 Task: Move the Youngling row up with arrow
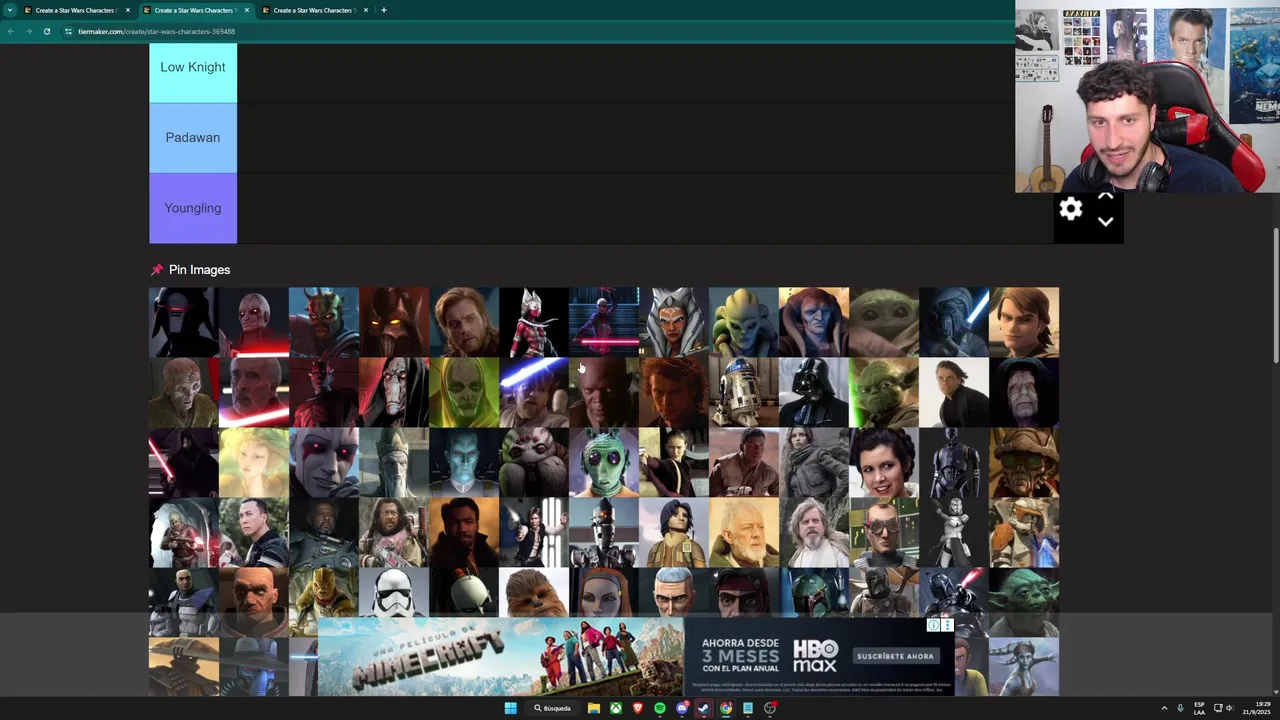1105,197
